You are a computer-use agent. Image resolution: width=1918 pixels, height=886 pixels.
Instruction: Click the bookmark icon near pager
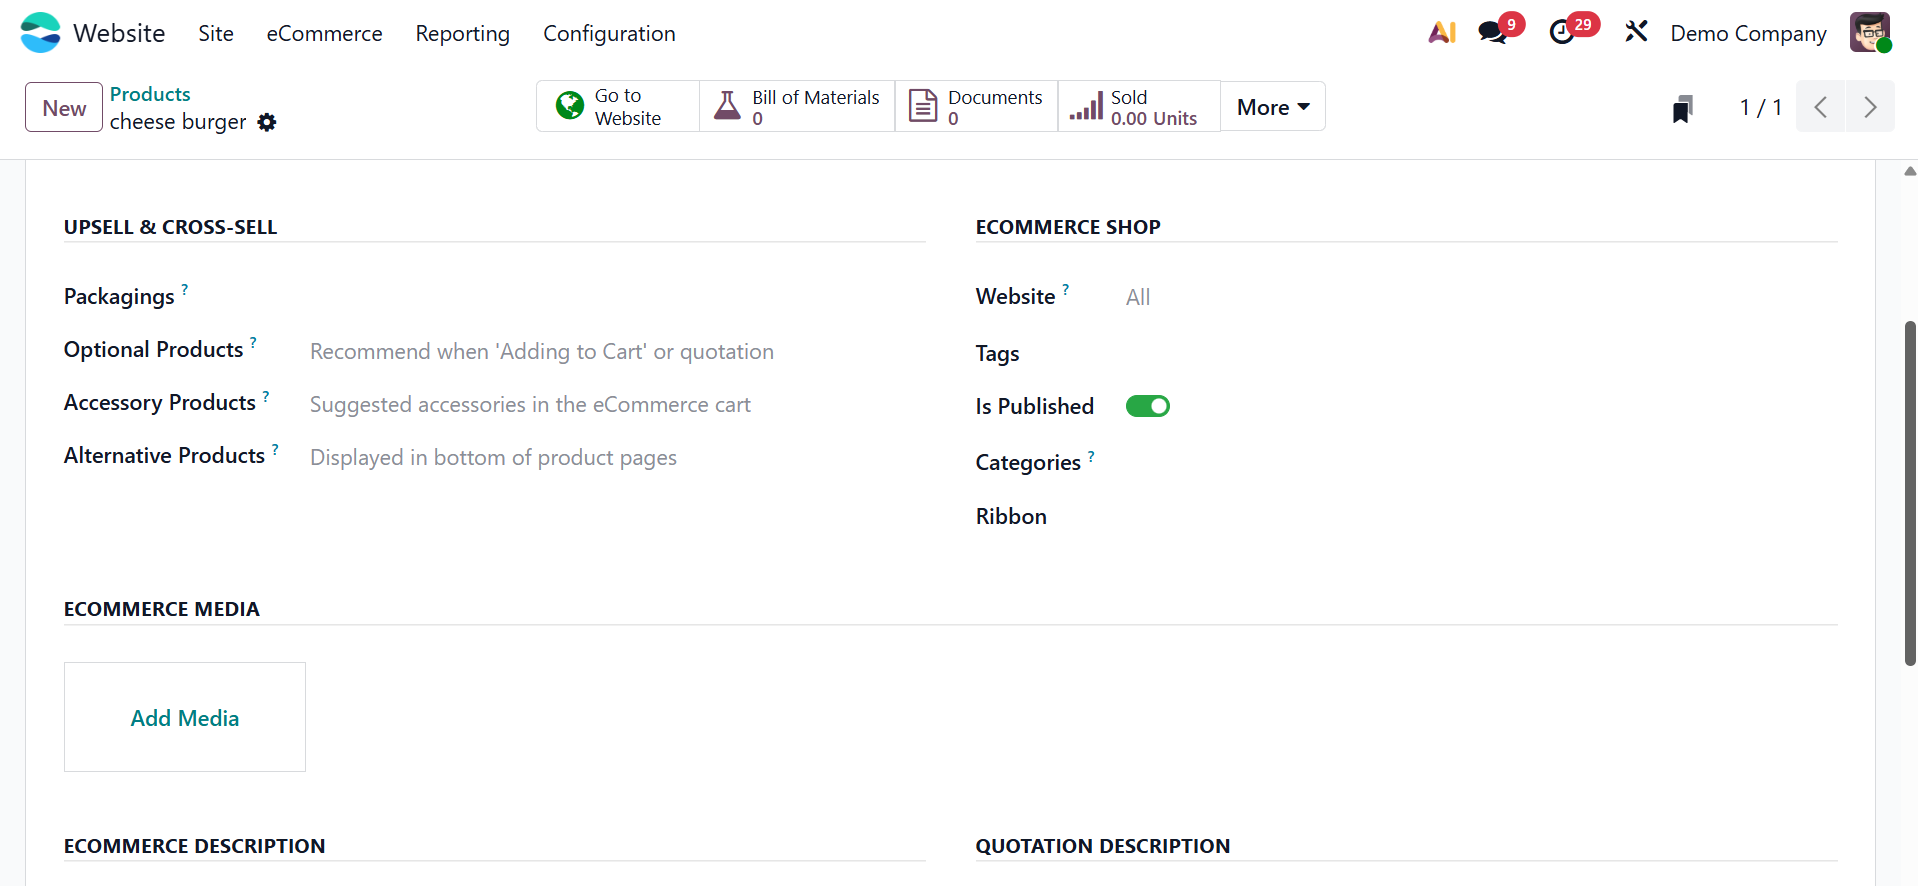tap(1682, 108)
